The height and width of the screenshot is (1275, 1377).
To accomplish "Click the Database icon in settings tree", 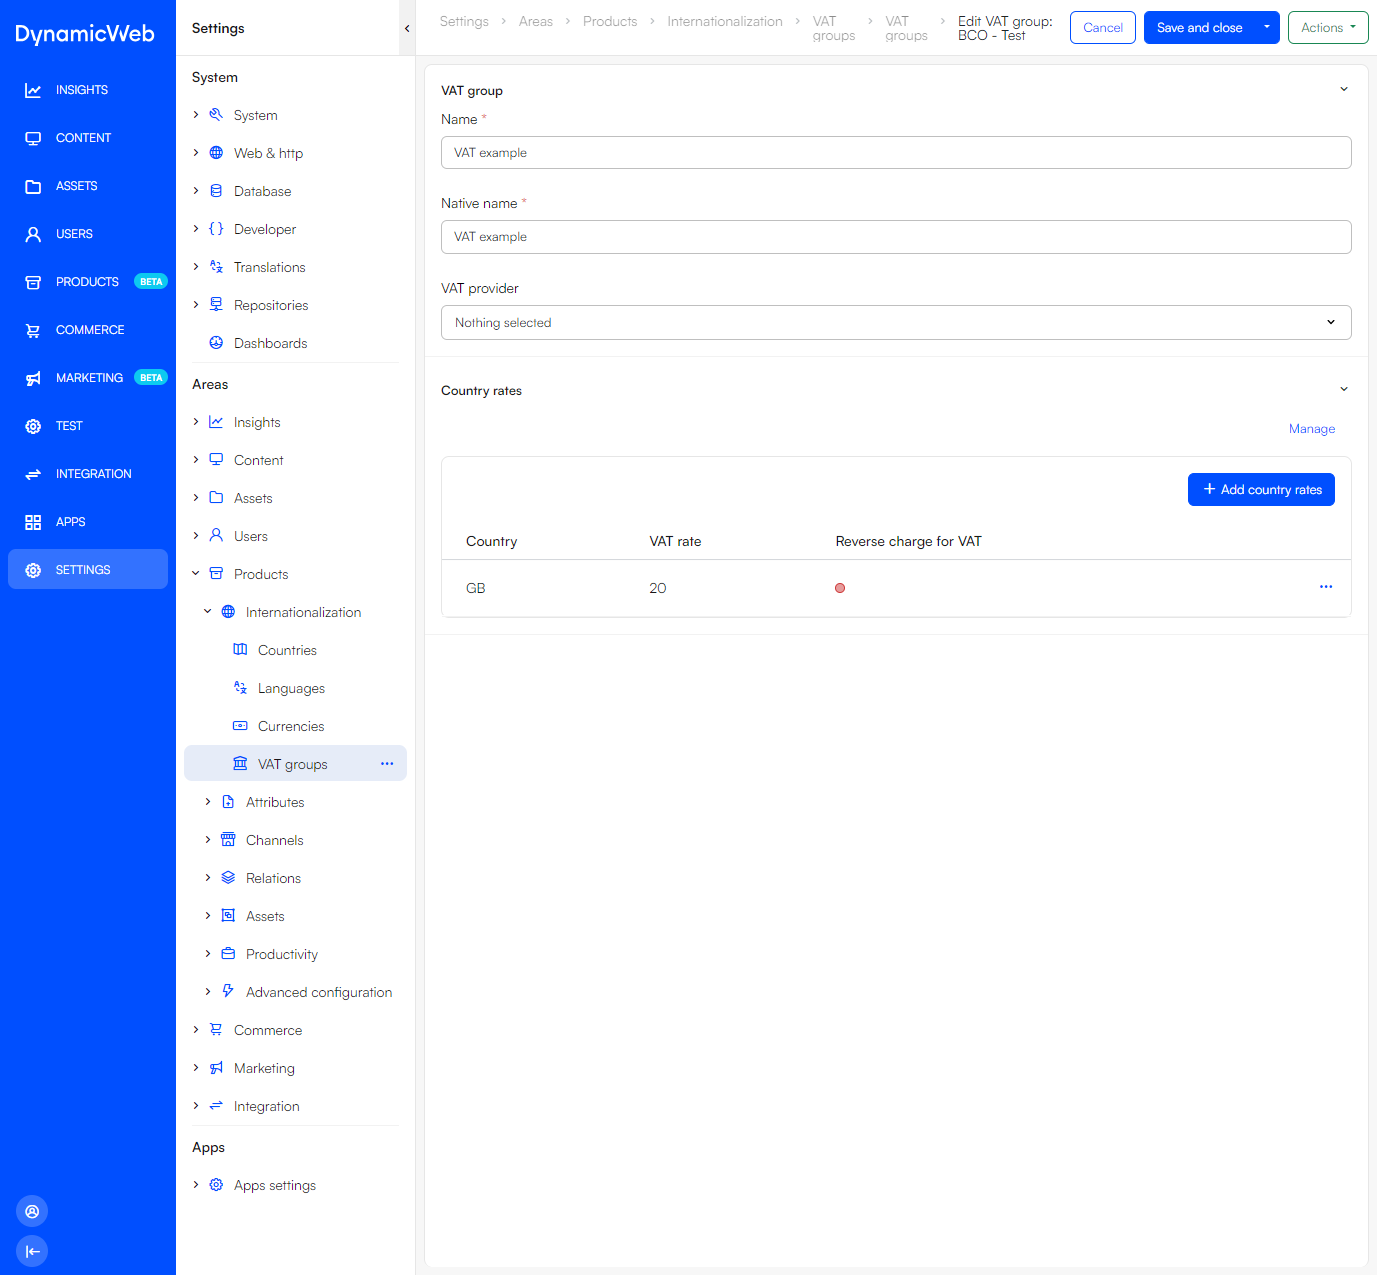I will click(216, 191).
